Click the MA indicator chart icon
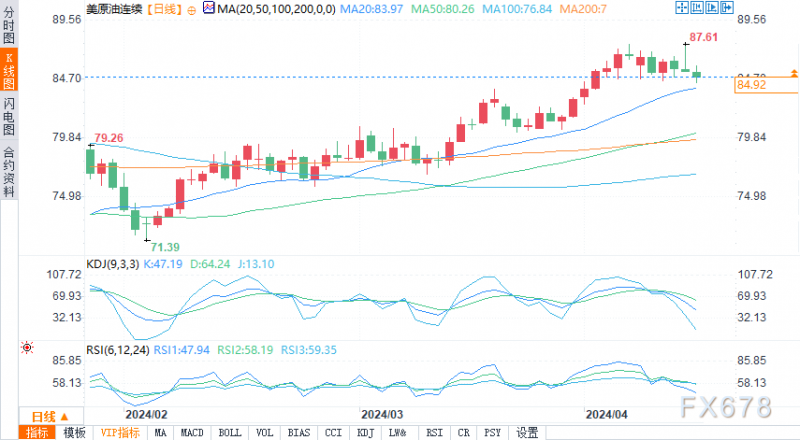The image size is (800, 440). (209, 8)
